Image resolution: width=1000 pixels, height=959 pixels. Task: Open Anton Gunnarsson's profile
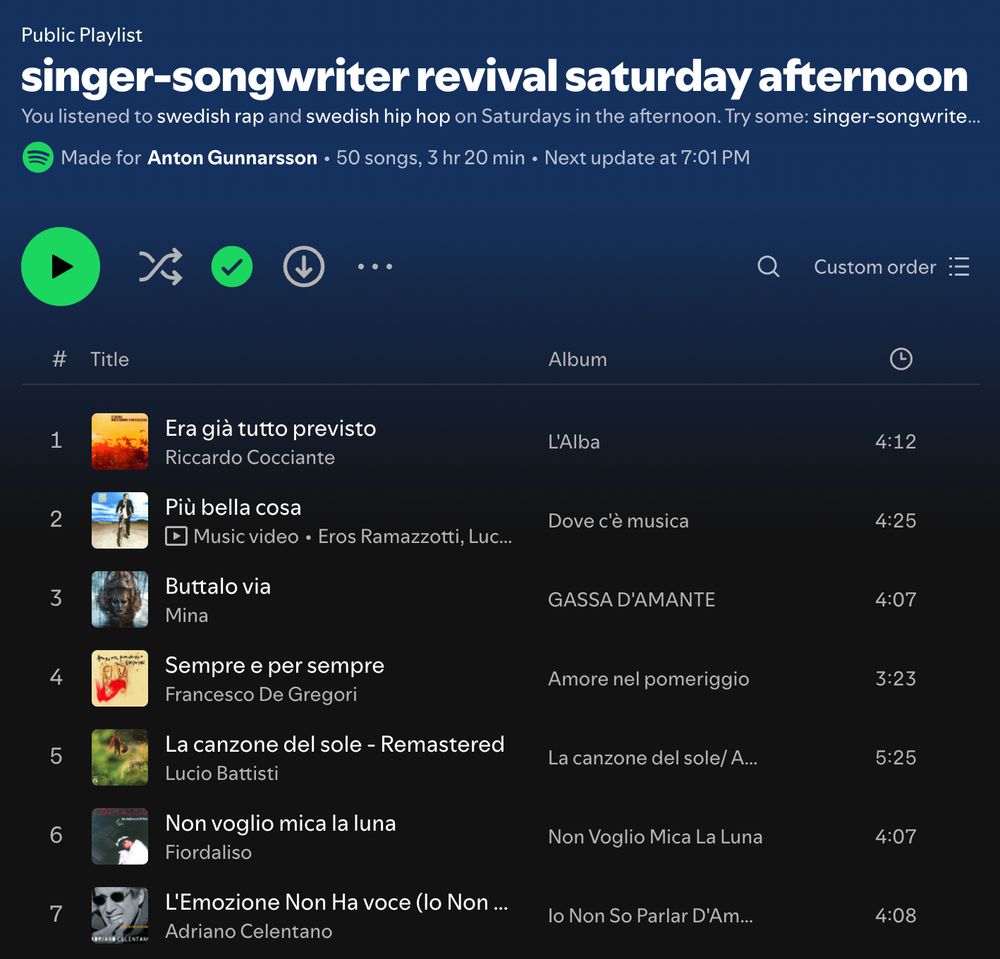(x=232, y=157)
